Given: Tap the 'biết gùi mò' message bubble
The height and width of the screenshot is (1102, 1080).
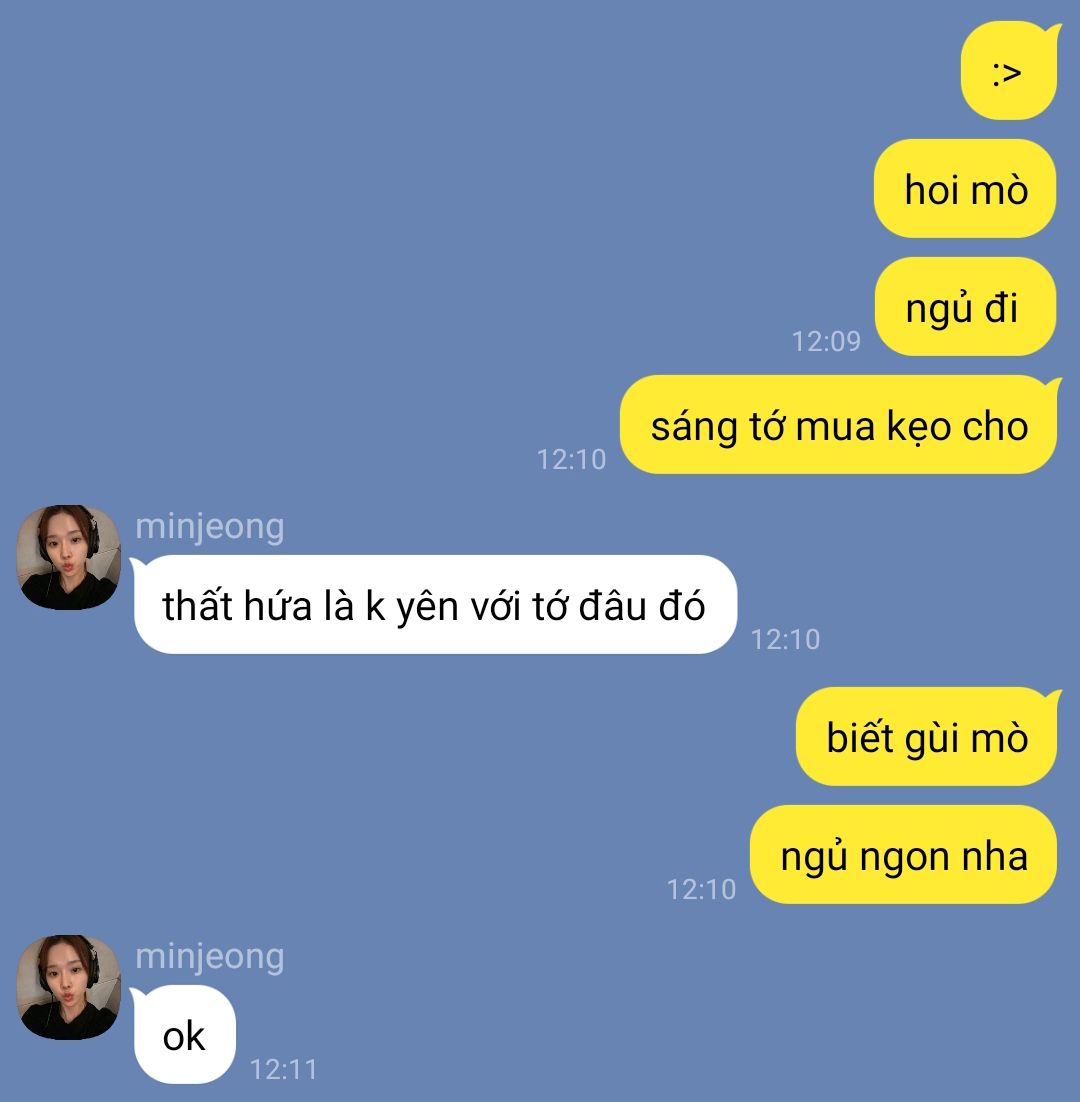Looking at the screenshot, I should click(x=928, y=737).
